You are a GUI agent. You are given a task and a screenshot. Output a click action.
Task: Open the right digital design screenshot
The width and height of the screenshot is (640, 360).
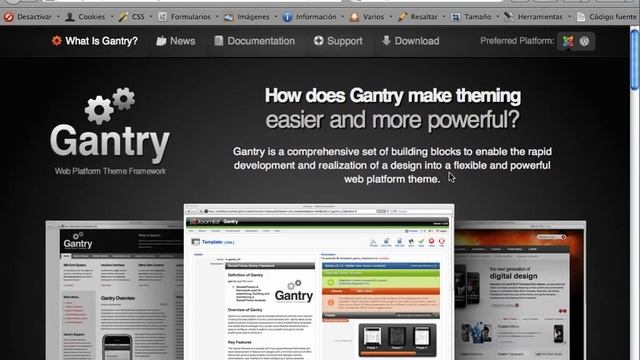point(520,291)
